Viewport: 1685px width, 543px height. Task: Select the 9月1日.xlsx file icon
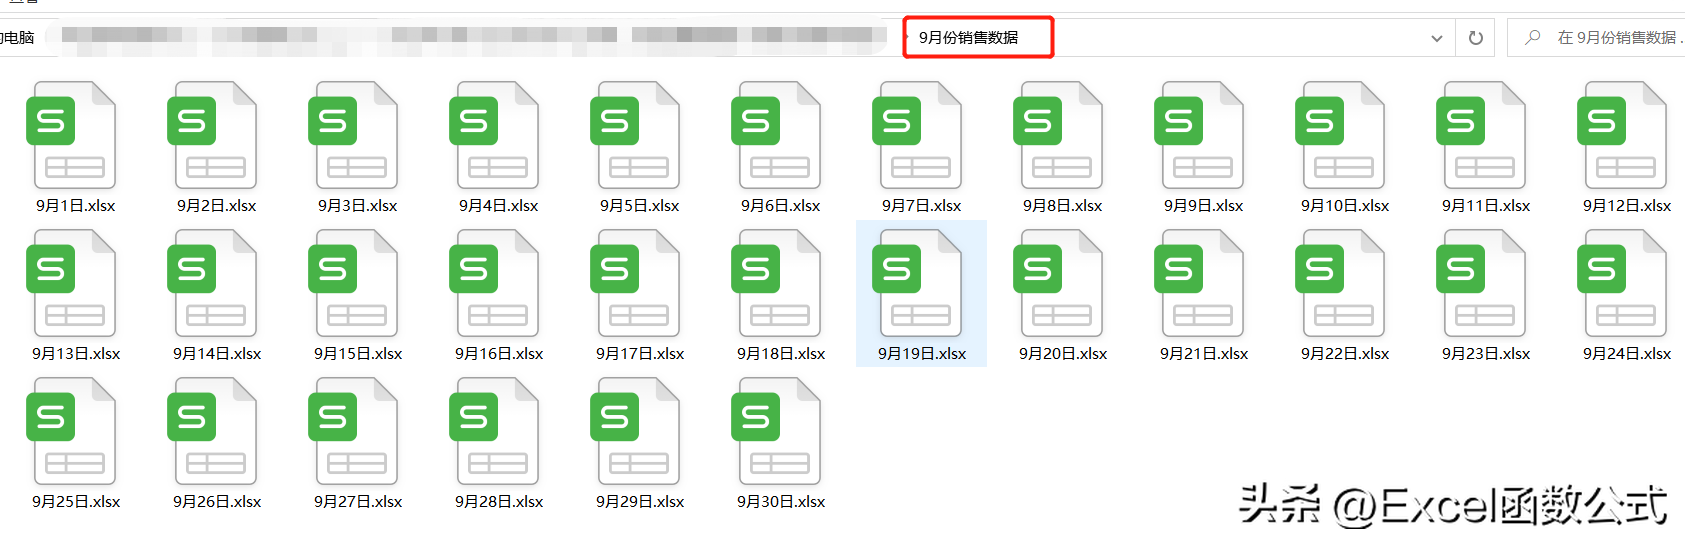coord(71,135)
